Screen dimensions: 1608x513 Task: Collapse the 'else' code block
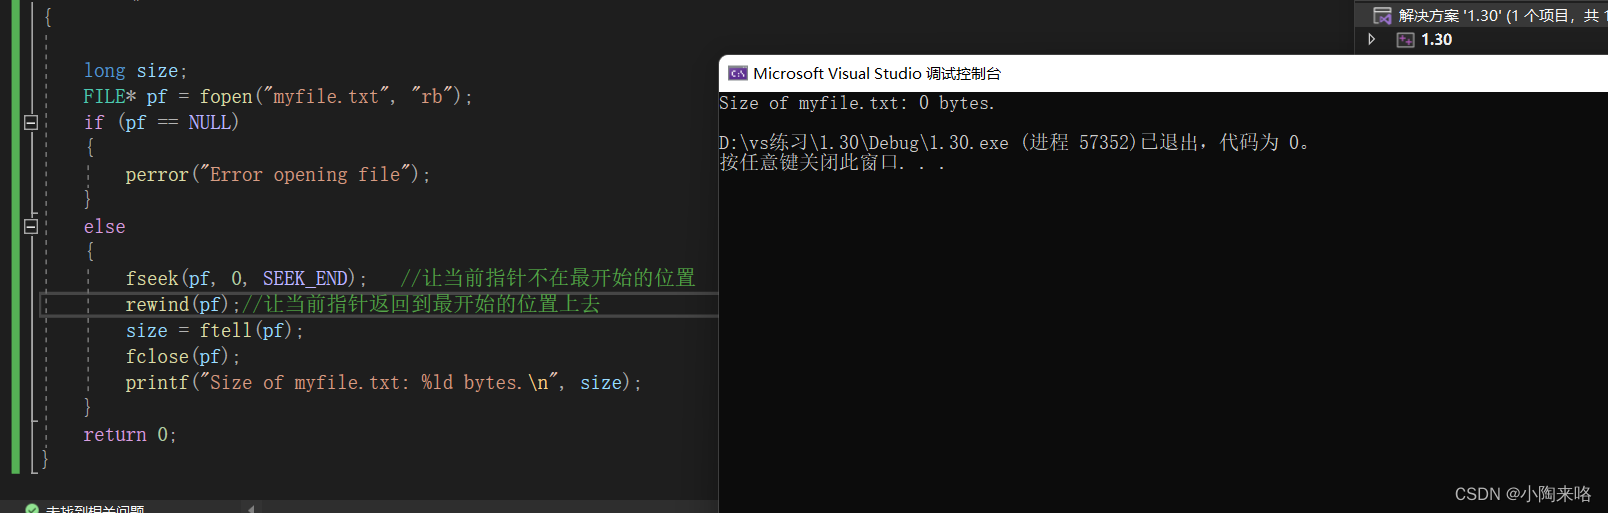pos(31,227)
